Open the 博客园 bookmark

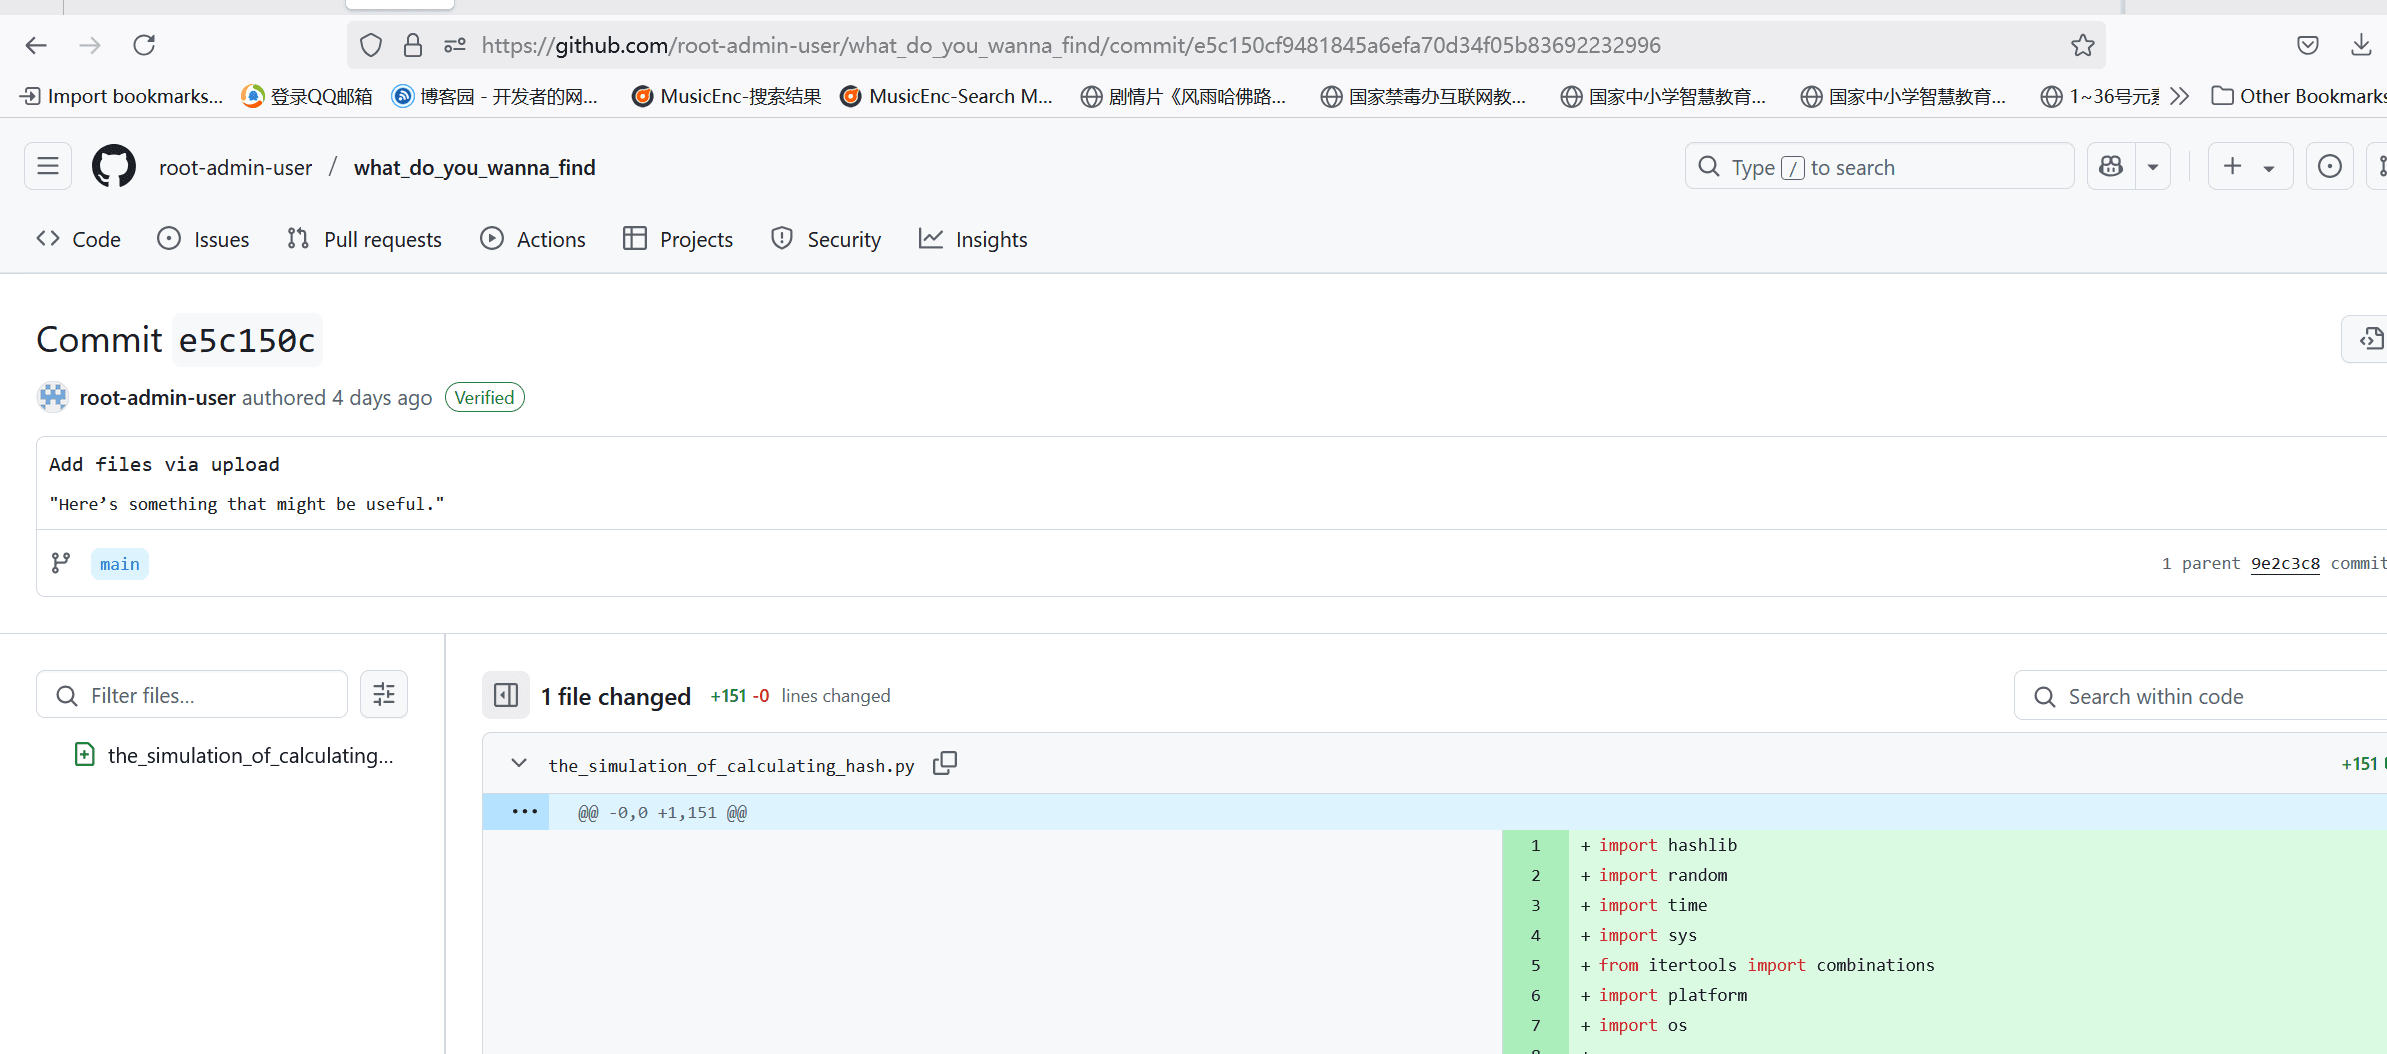click(496, 96)
